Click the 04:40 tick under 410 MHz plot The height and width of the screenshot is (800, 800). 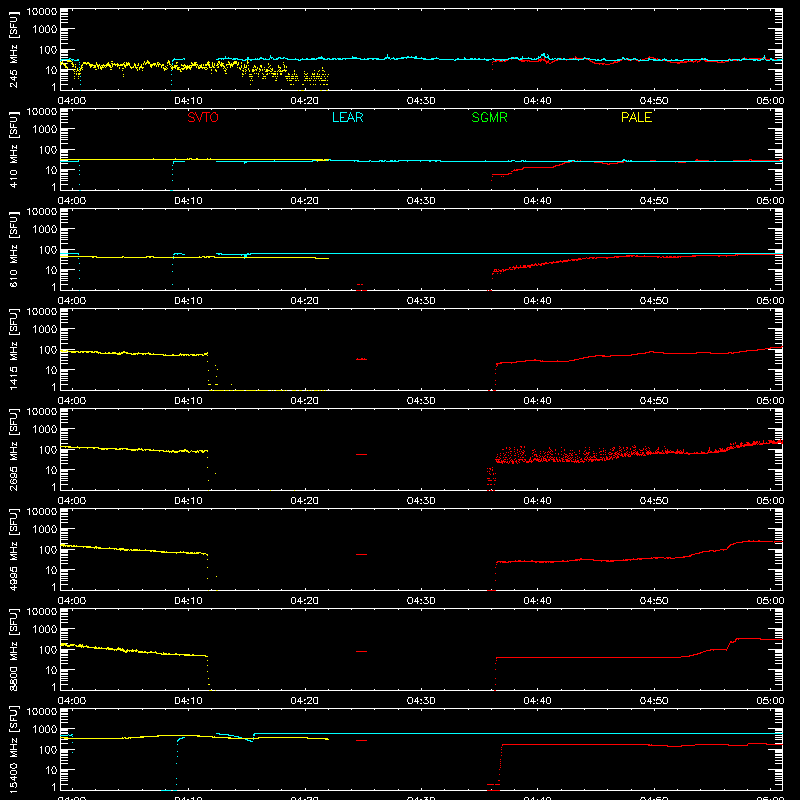point(537,201)
